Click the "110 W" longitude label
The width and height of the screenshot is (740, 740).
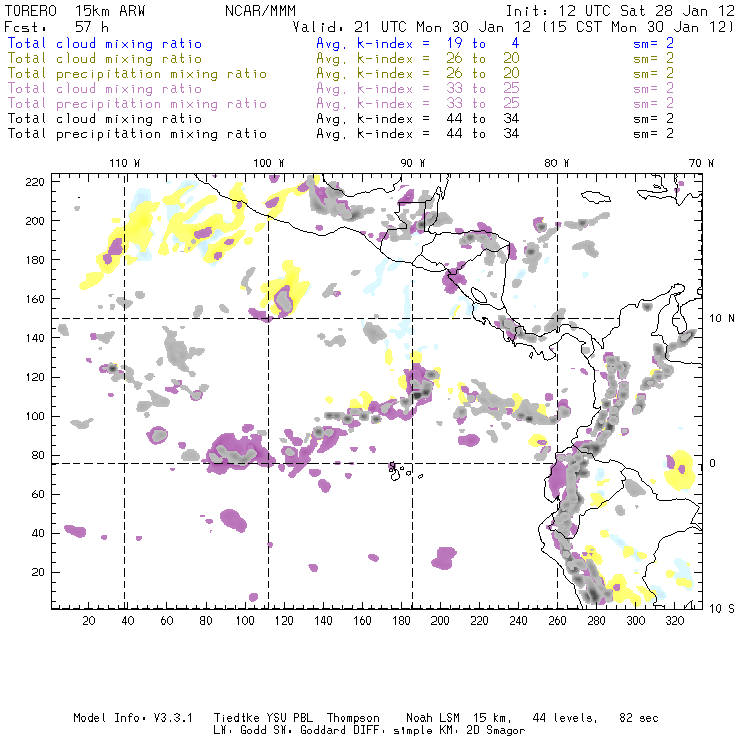[x=125, y=163]
